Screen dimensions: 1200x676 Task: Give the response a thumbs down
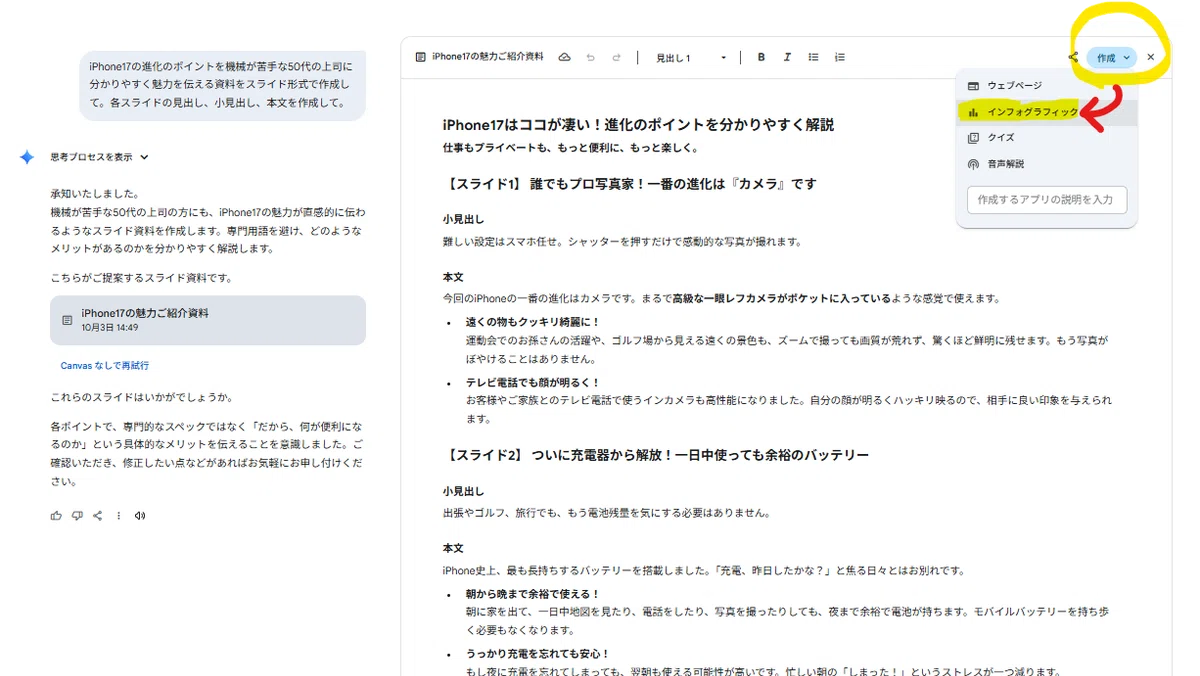[x=77, y=516]
